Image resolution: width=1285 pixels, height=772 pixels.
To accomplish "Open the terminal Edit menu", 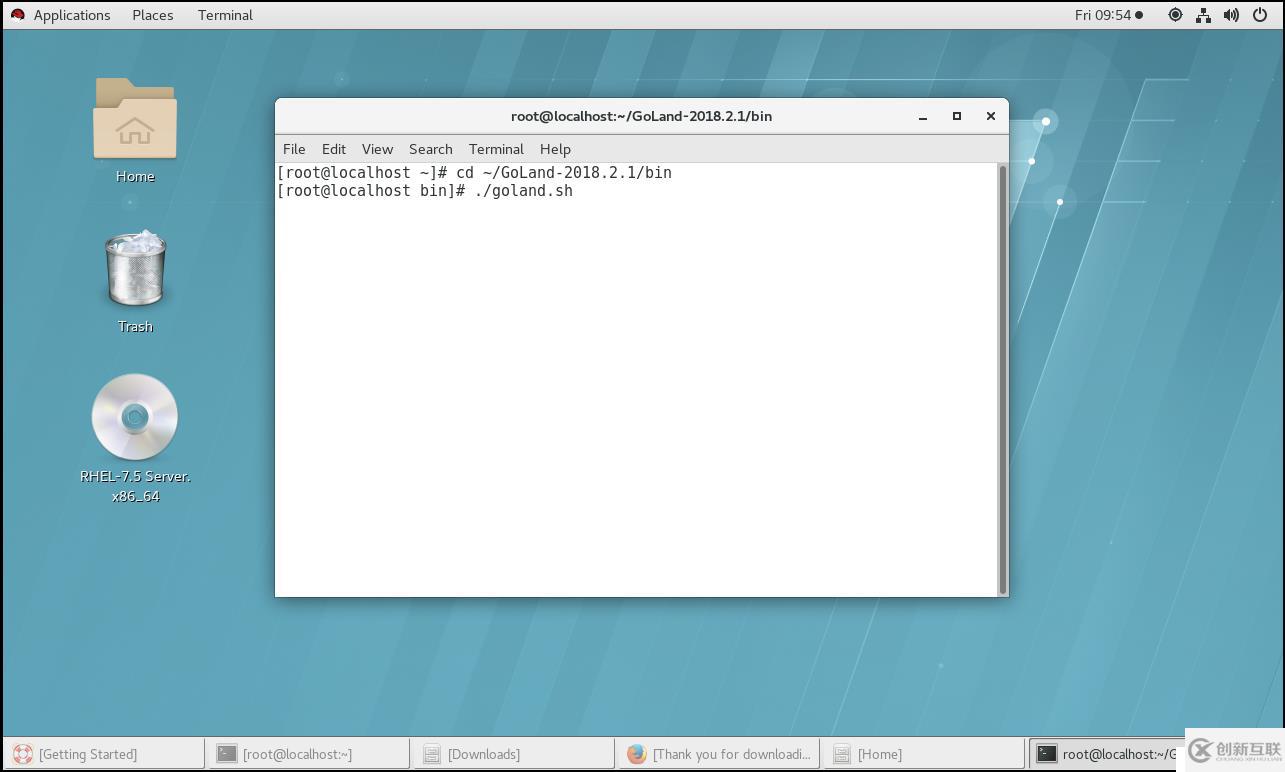I will 334,149.
